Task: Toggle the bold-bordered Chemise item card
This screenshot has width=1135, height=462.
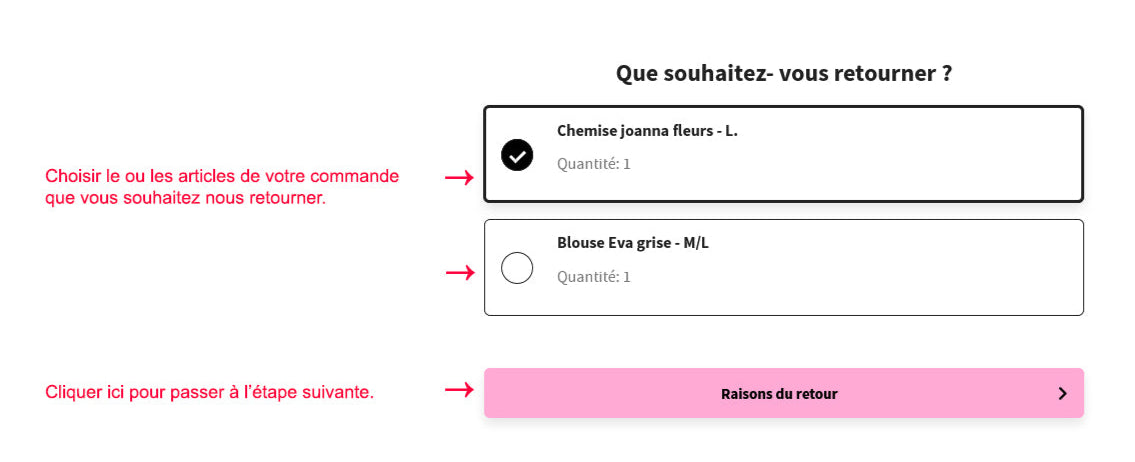Action: [x=784, y=154]
